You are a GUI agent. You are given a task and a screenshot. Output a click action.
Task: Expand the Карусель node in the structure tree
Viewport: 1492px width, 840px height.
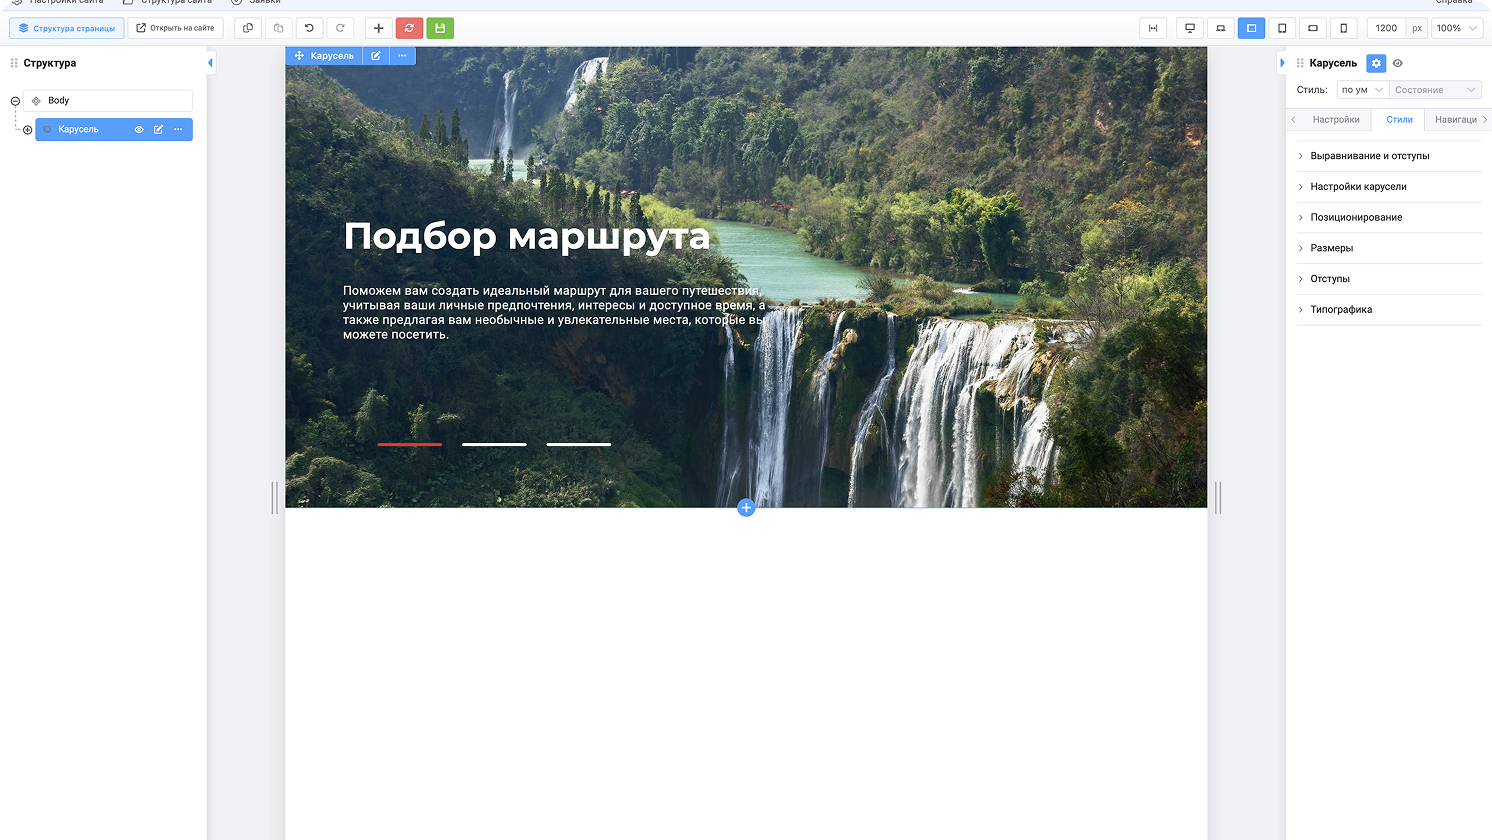click(28, 130)
